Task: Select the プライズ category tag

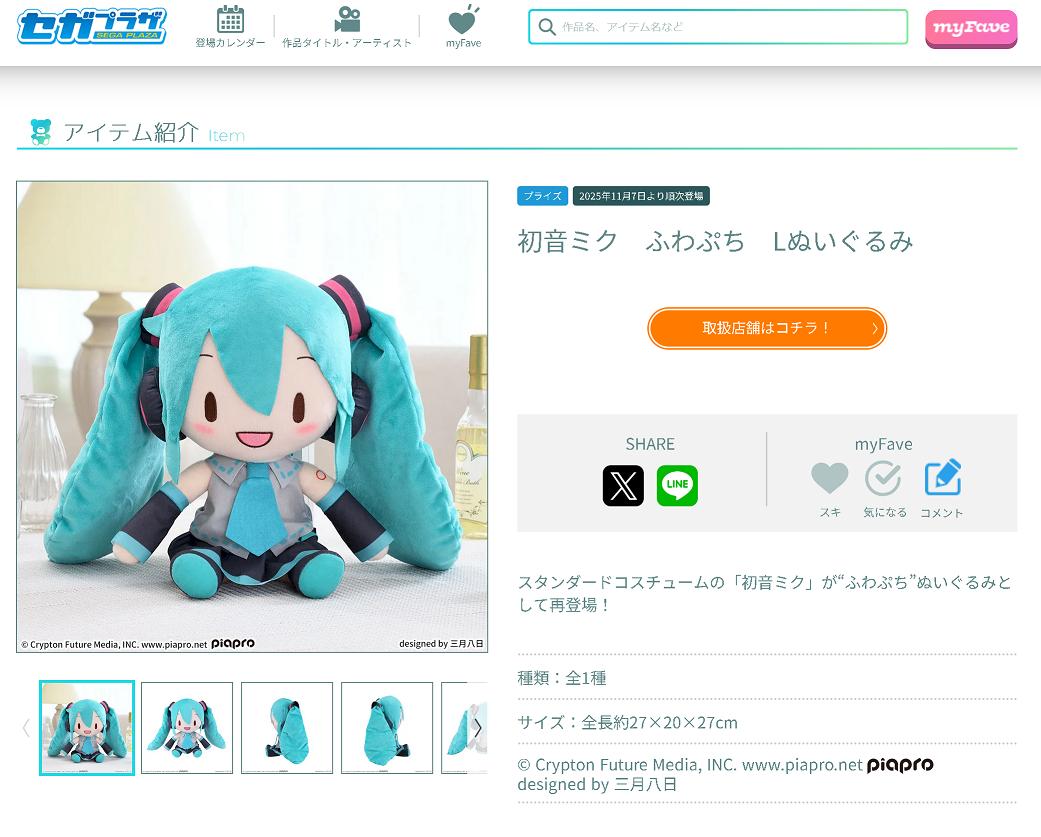Action: click(542, 196)
